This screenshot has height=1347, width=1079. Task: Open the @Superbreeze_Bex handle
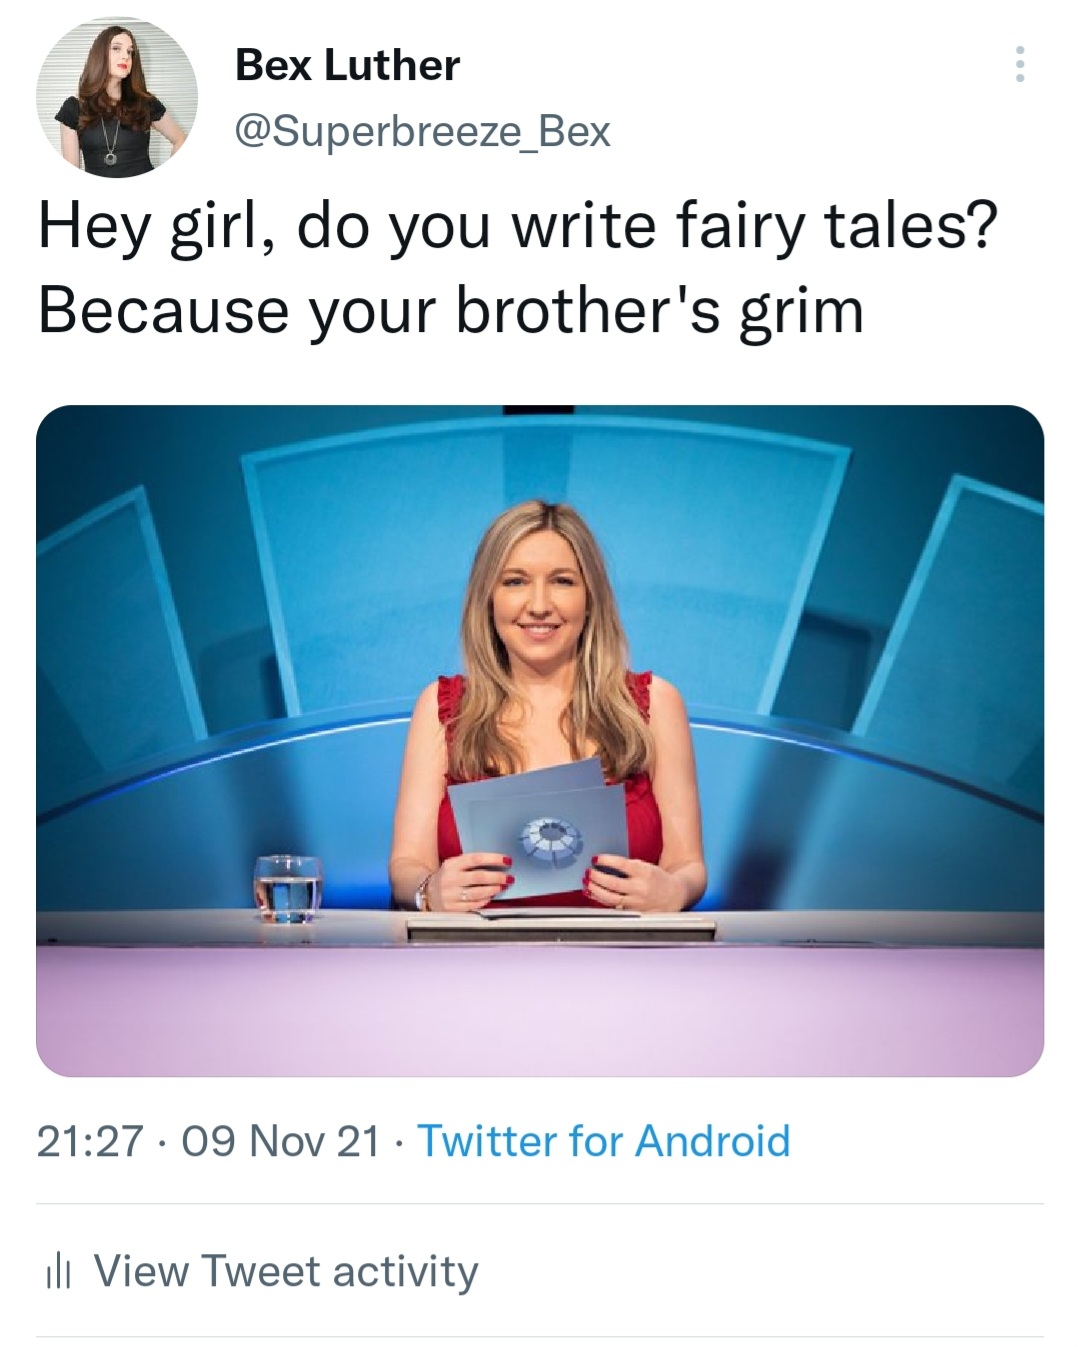(421, 131)
